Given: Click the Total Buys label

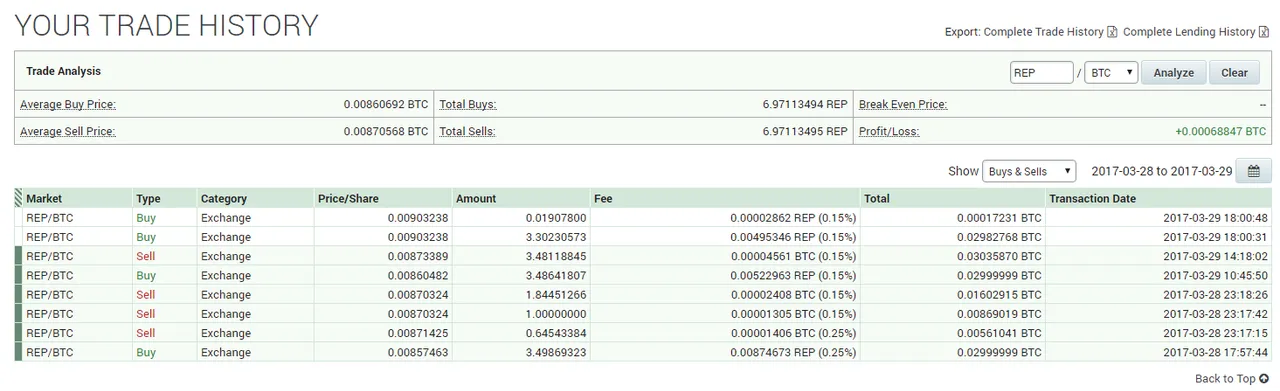Looking at the screenshot, I should click(468, 104).
